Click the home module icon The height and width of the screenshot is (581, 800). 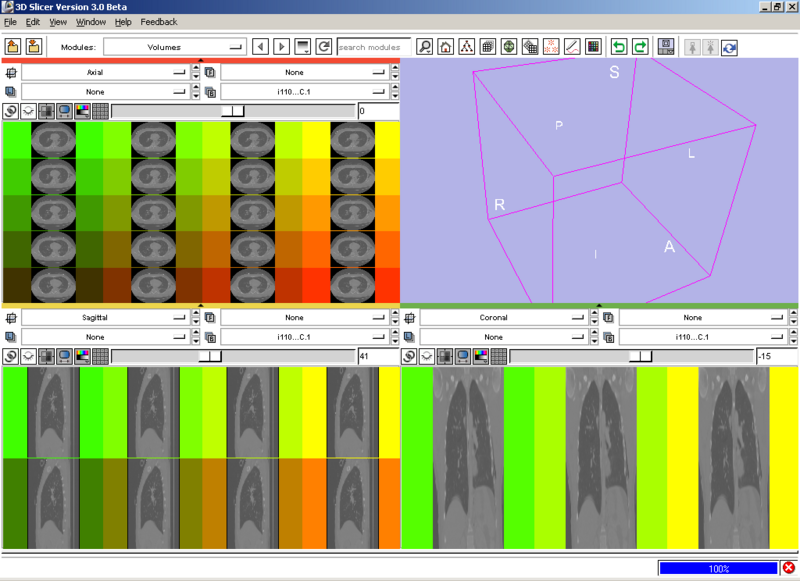pyautogui.click(x=445, y=44)
